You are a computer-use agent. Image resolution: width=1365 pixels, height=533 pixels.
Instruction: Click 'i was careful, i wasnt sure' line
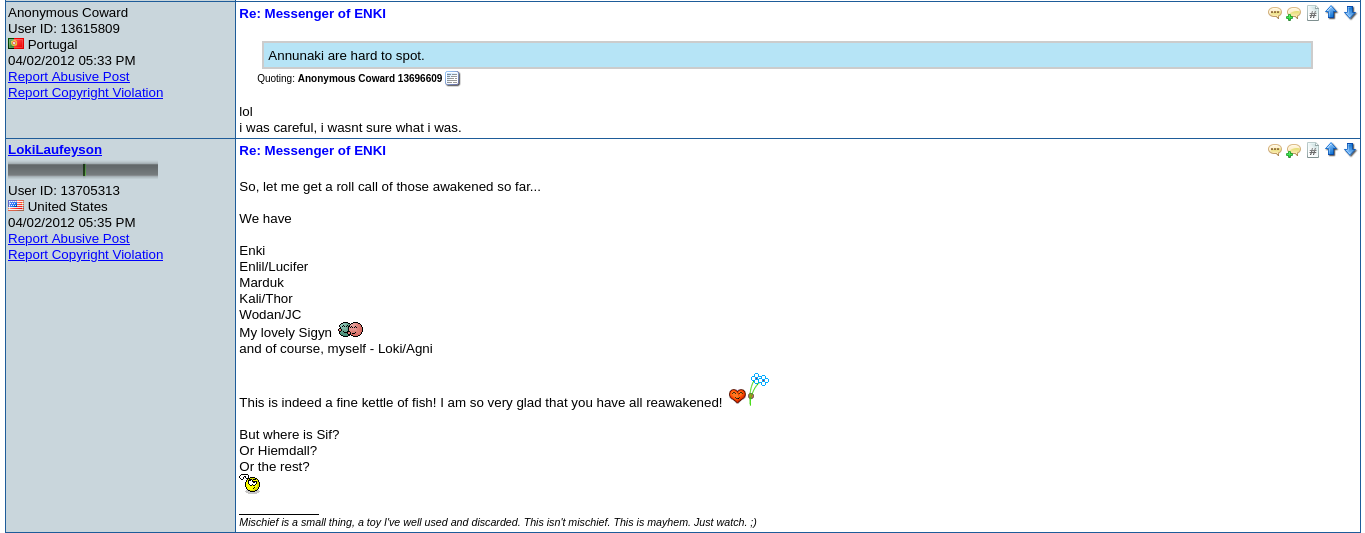(350, 128)
